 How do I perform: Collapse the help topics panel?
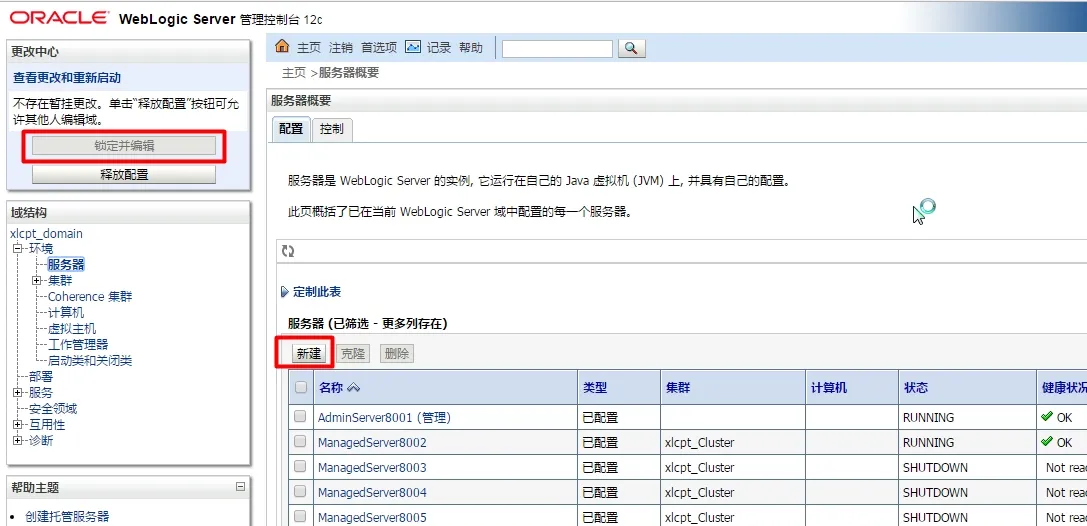pos(241,487)
